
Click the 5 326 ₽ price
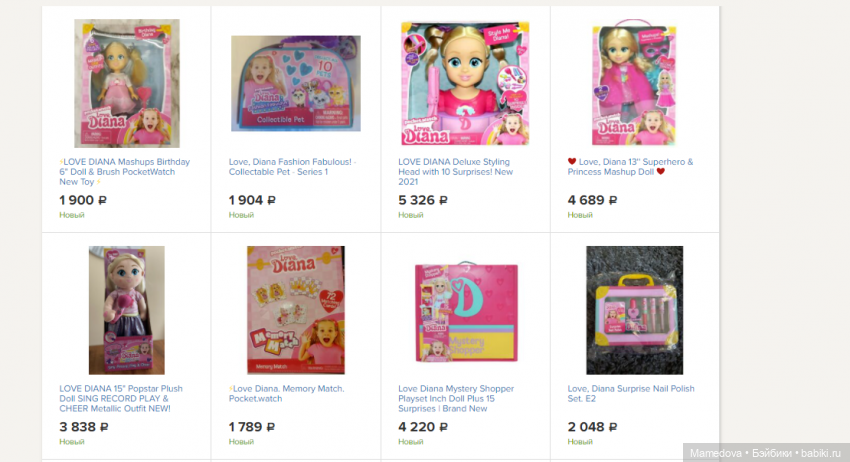pos(423,200)
